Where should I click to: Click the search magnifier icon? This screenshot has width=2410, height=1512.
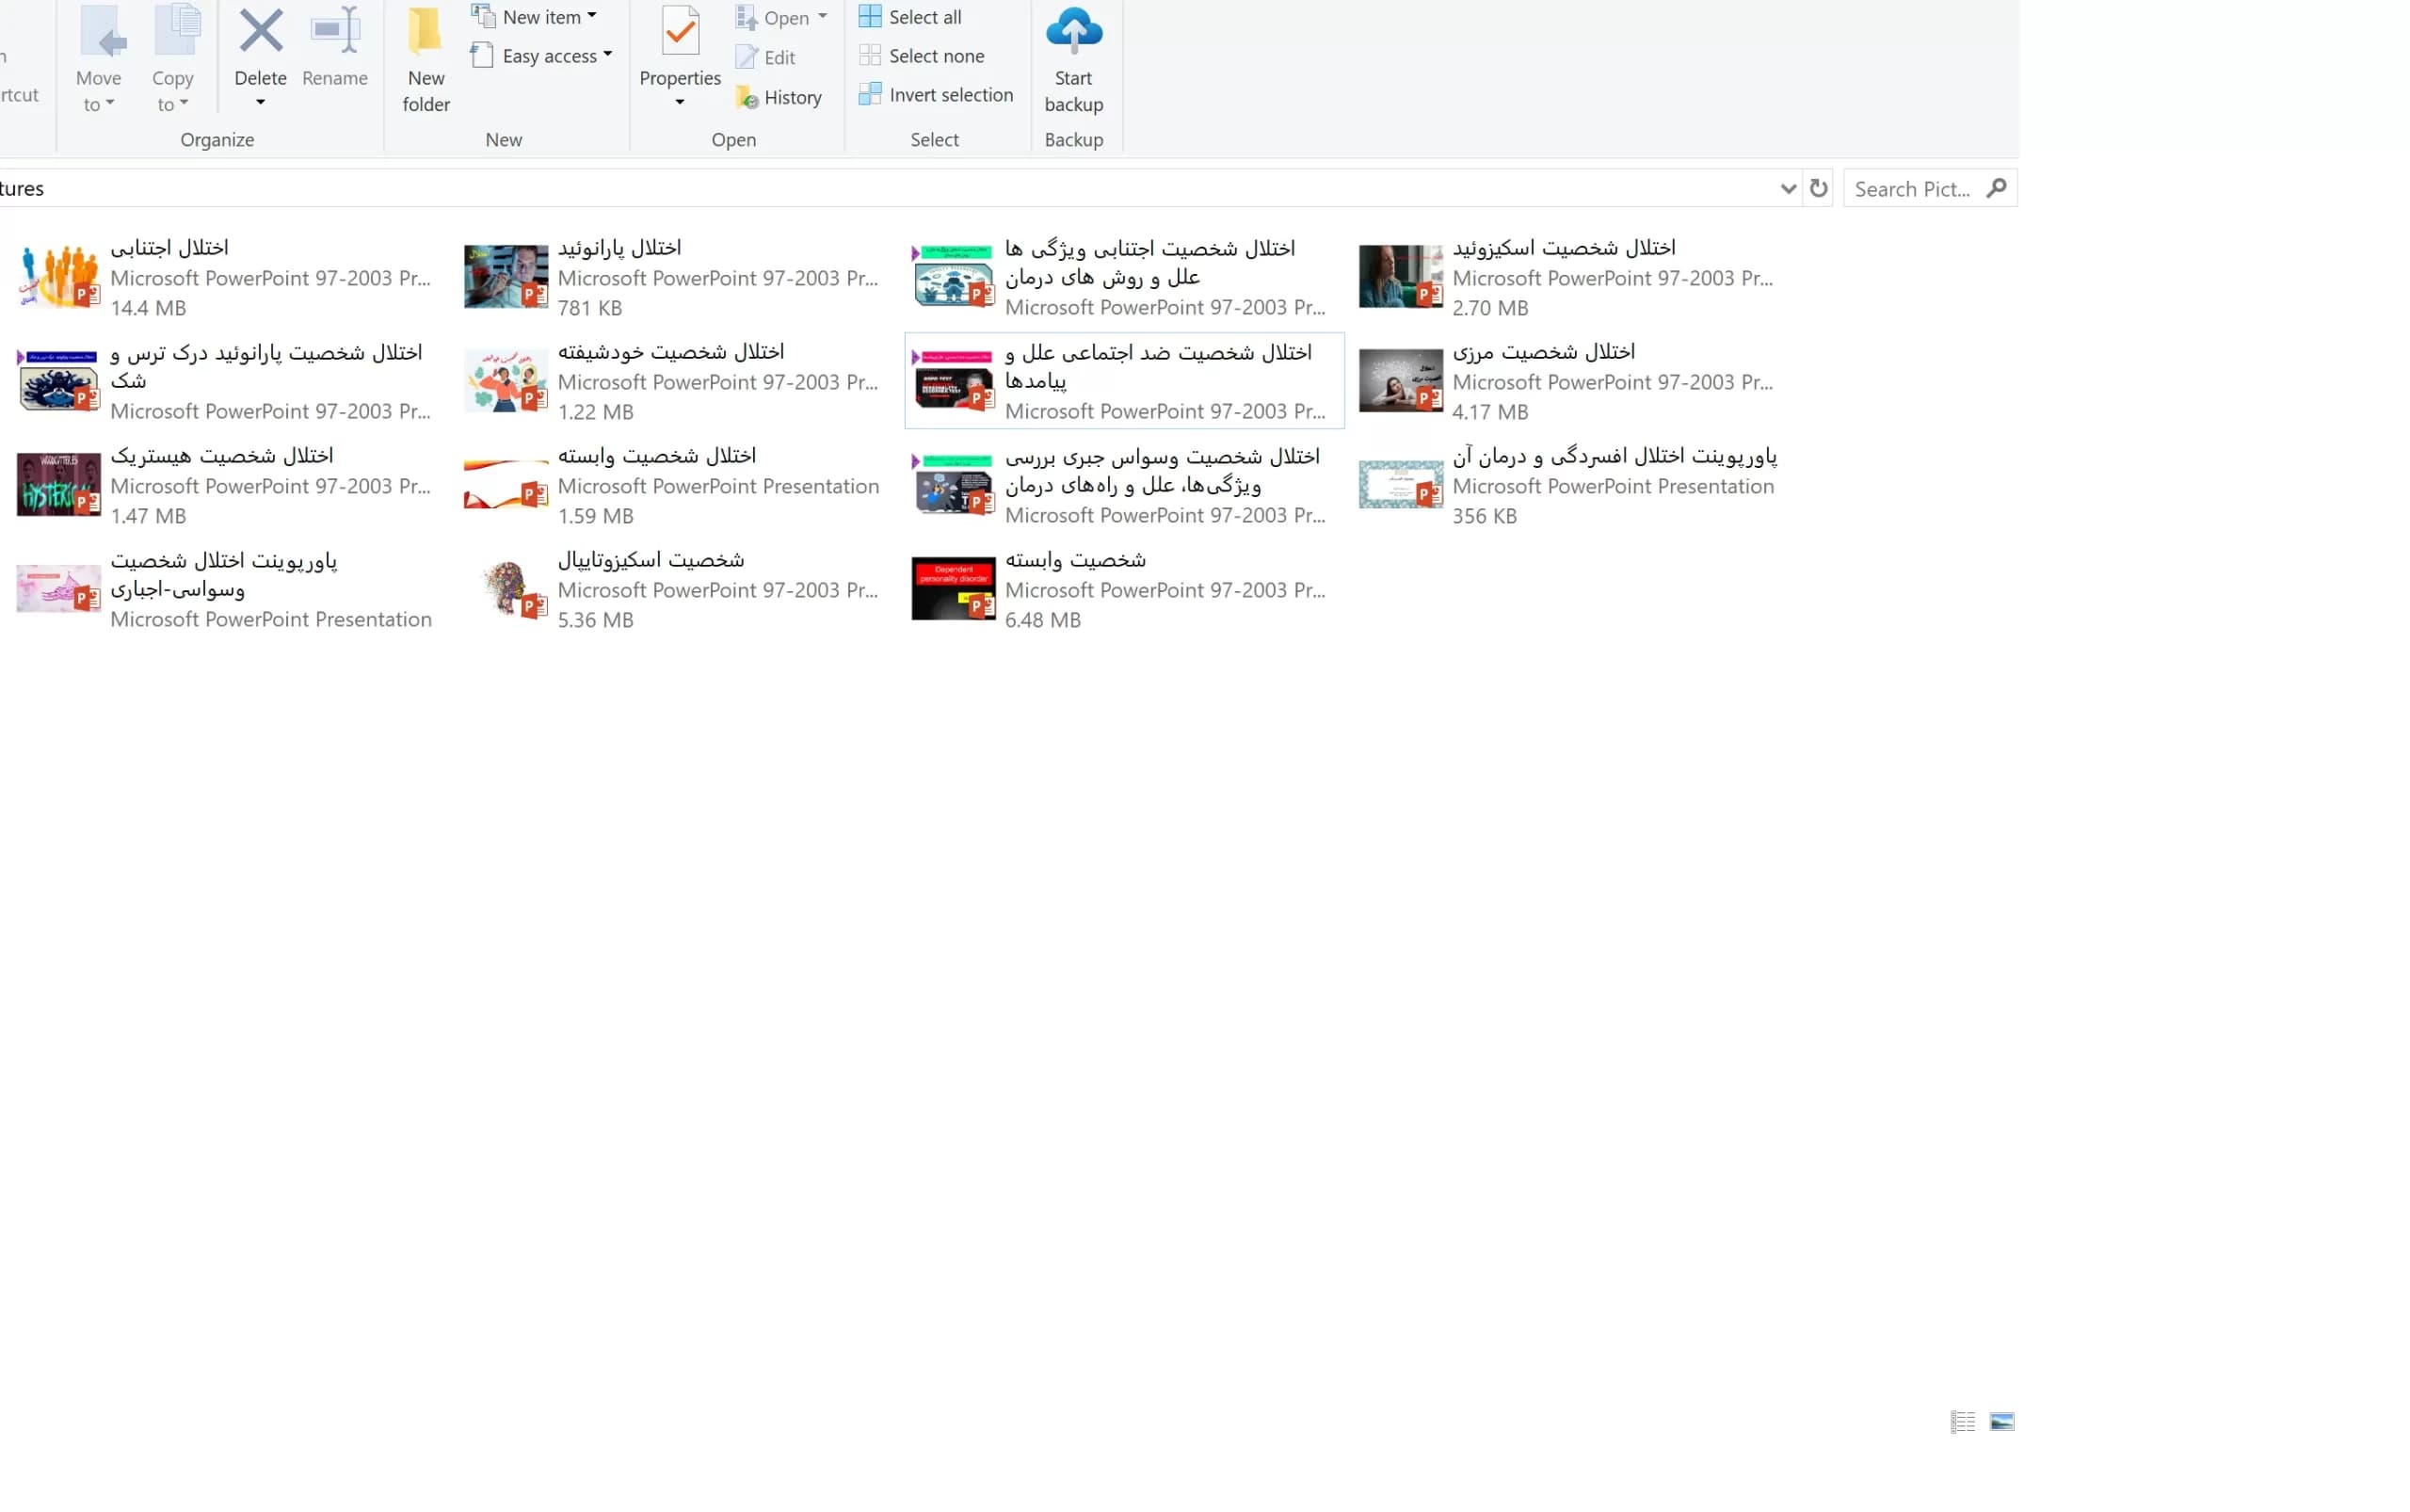1996,188
